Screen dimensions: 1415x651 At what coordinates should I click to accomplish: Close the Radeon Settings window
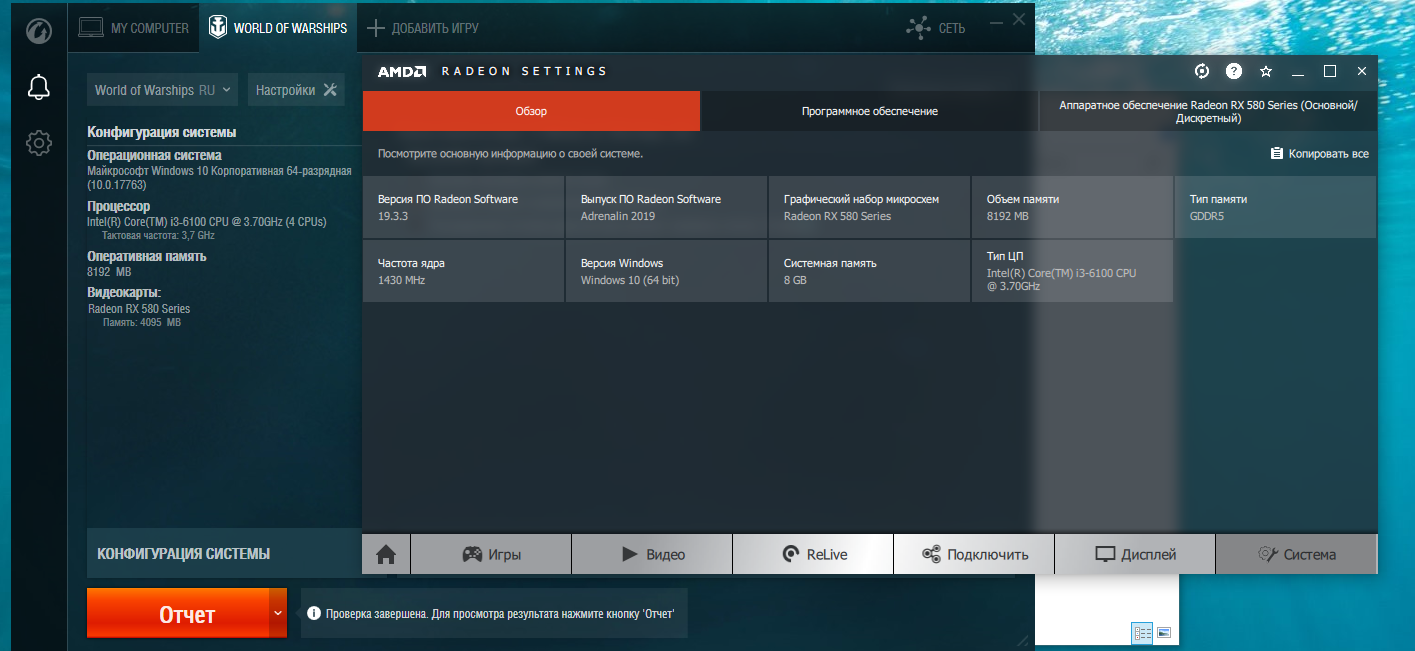[1362, 71]
